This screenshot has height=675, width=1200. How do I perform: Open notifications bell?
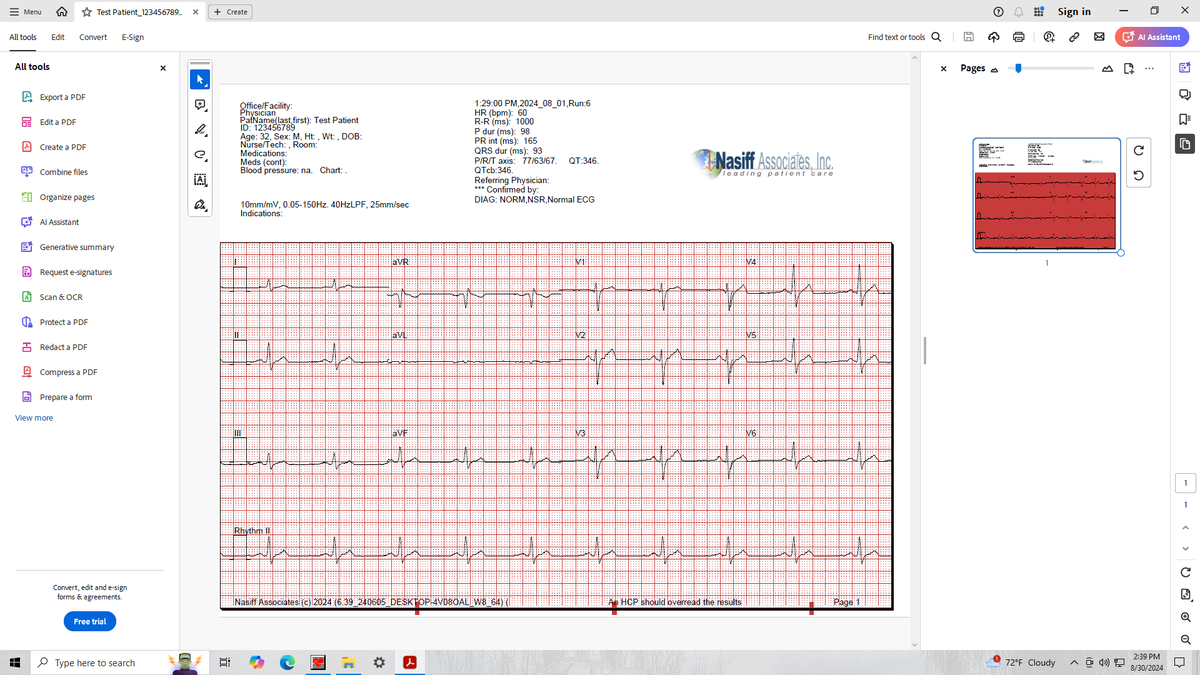[1018, 11]
